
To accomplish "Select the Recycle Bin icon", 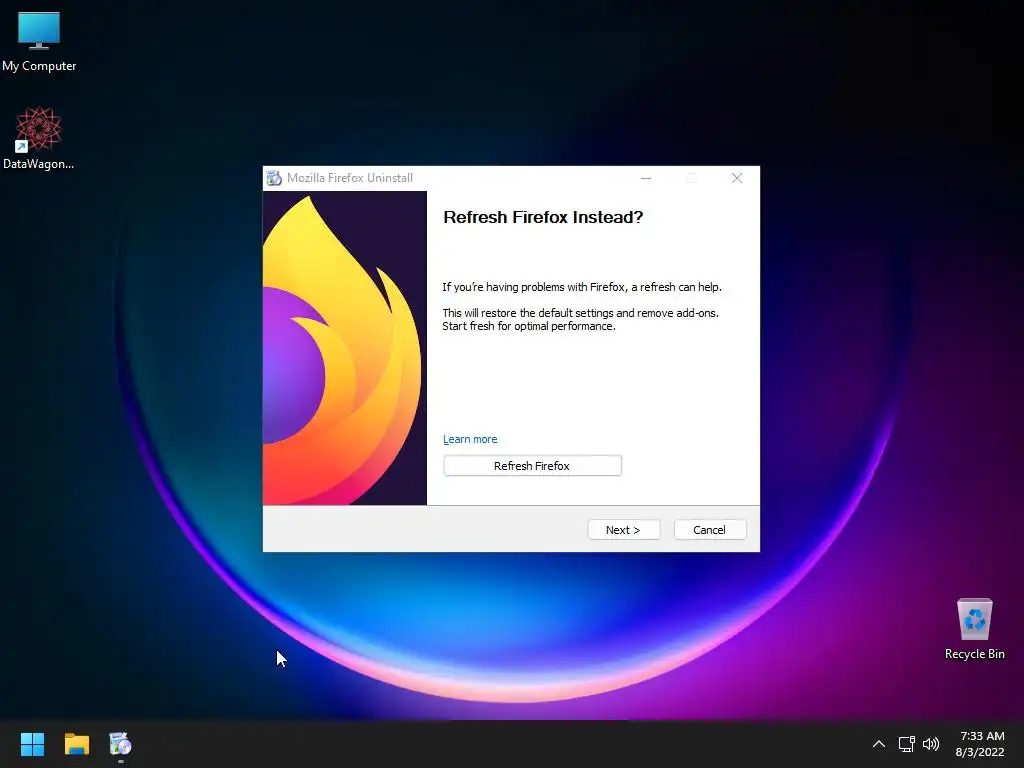I will (974, 629).
